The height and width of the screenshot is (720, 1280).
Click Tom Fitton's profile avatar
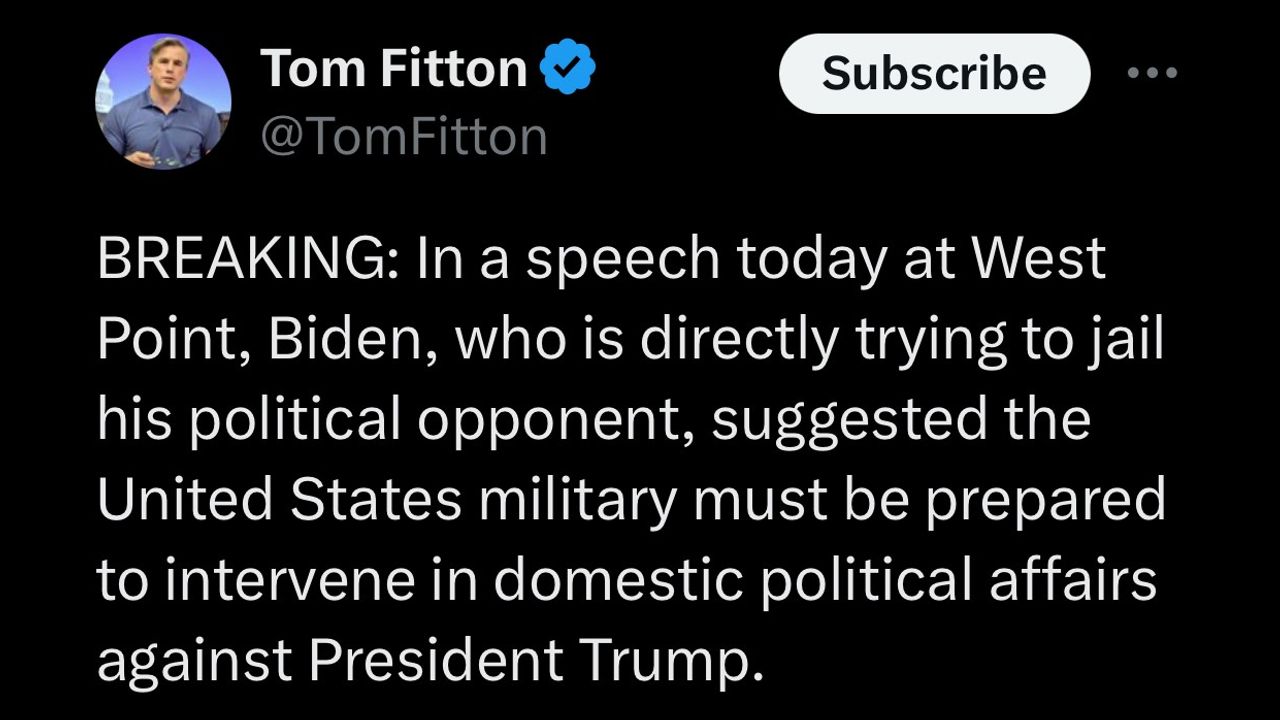pos(163,101)
